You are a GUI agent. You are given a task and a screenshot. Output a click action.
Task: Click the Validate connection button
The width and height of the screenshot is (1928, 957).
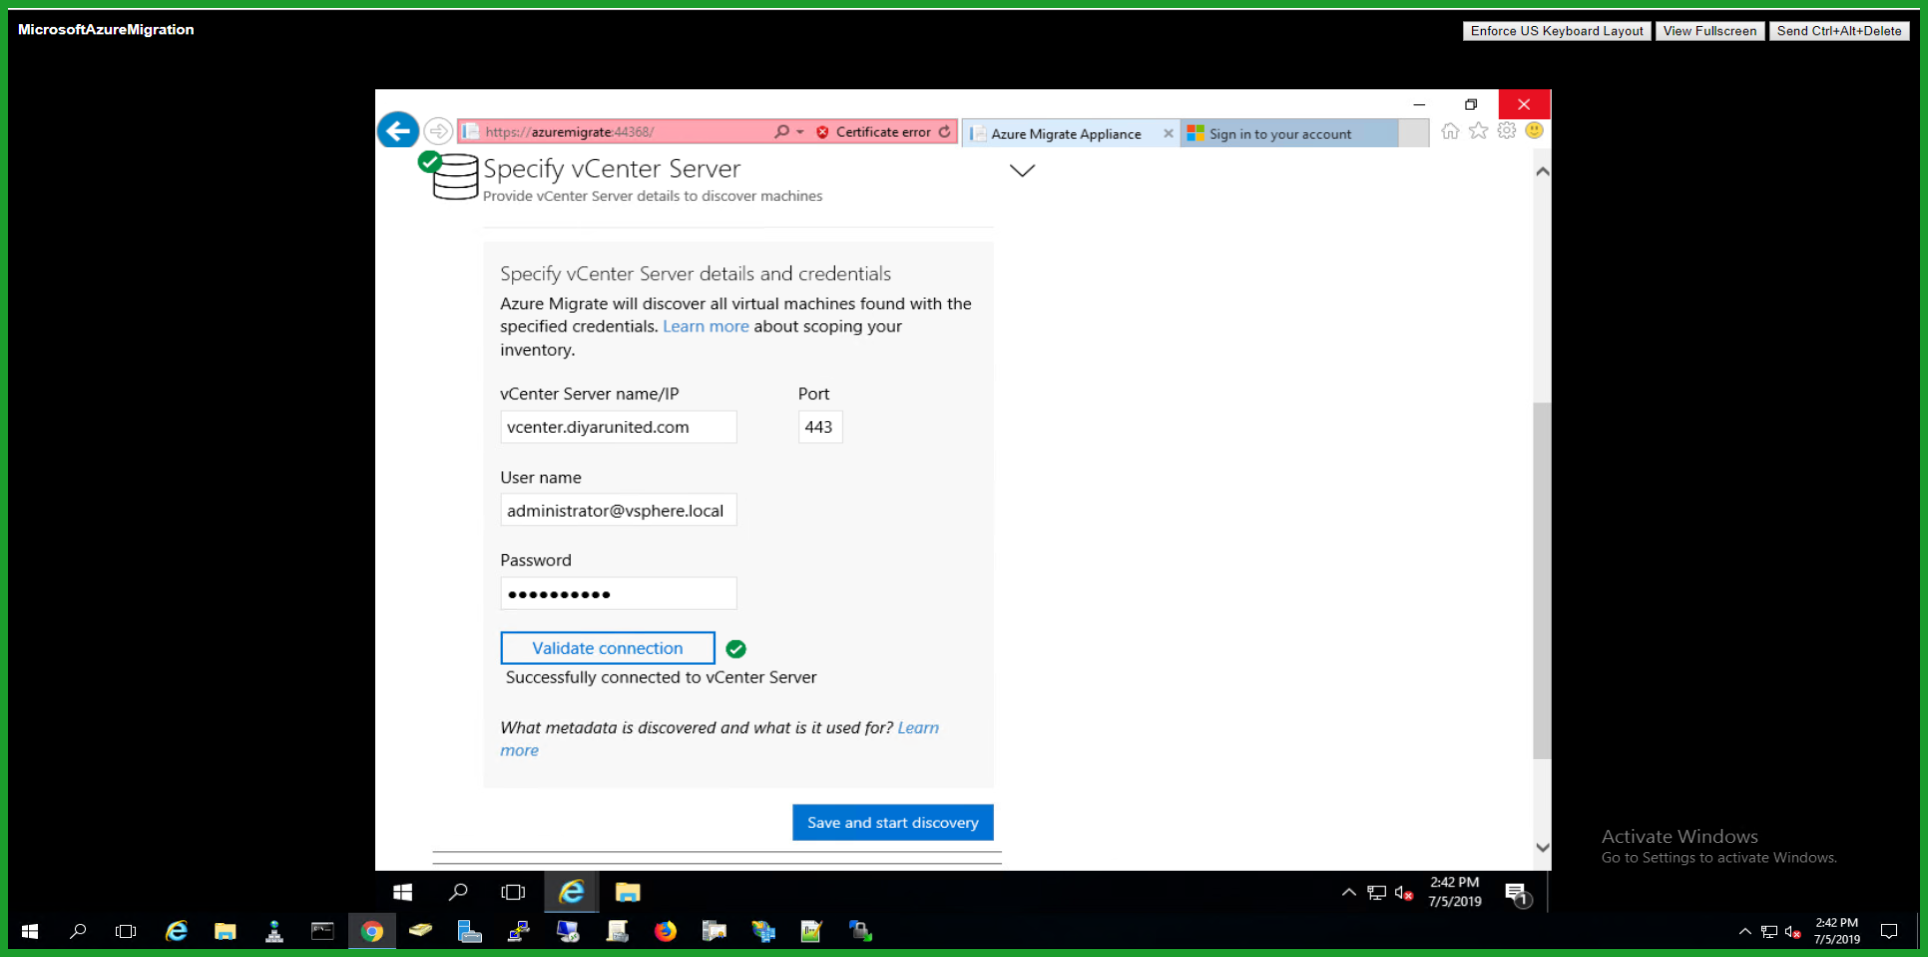pos(608,648)
